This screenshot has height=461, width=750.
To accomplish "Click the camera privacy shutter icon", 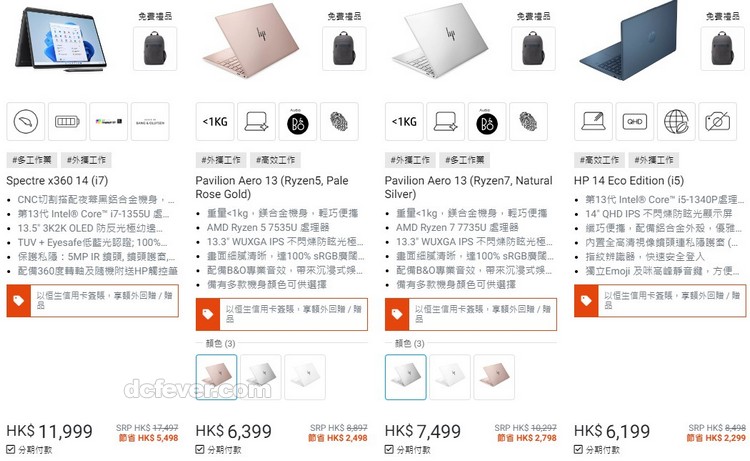I will (x=717, y=121).
